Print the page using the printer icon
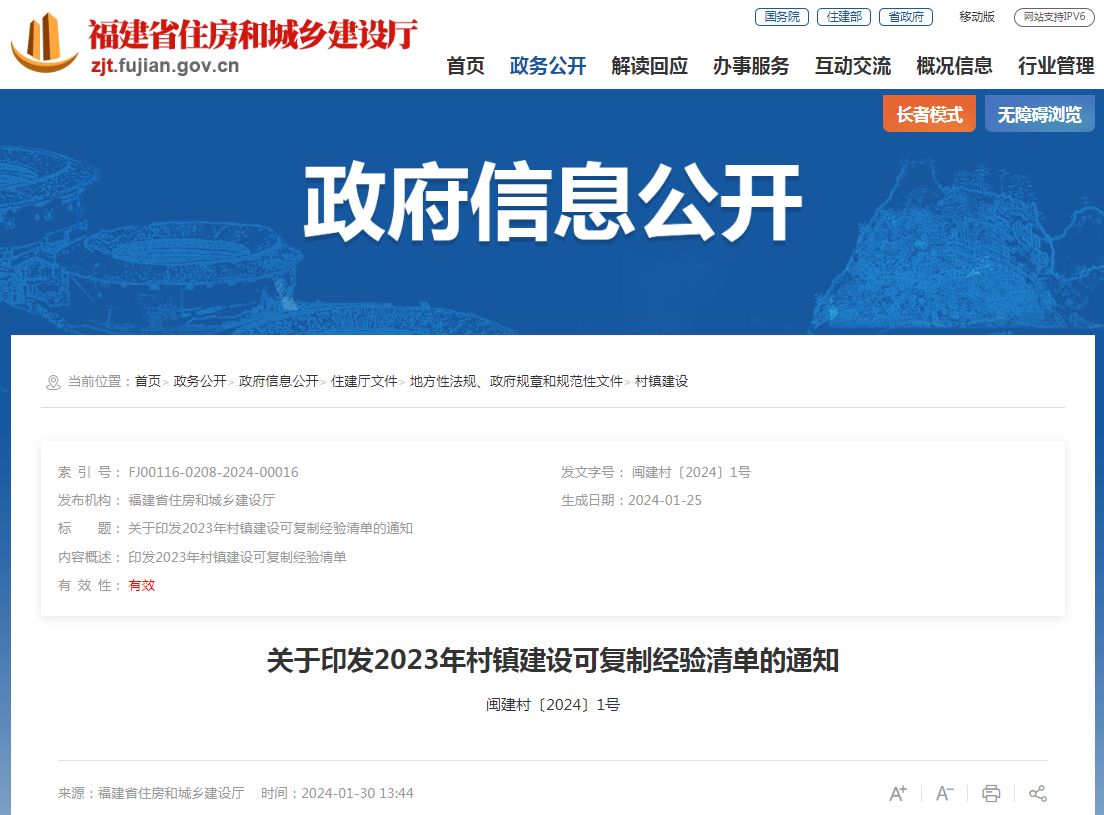 991,793
